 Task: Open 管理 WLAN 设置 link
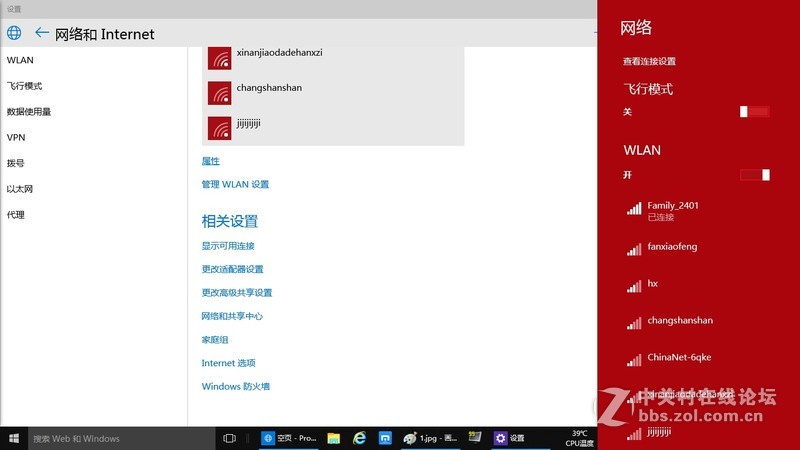click(x=235, y=184)
